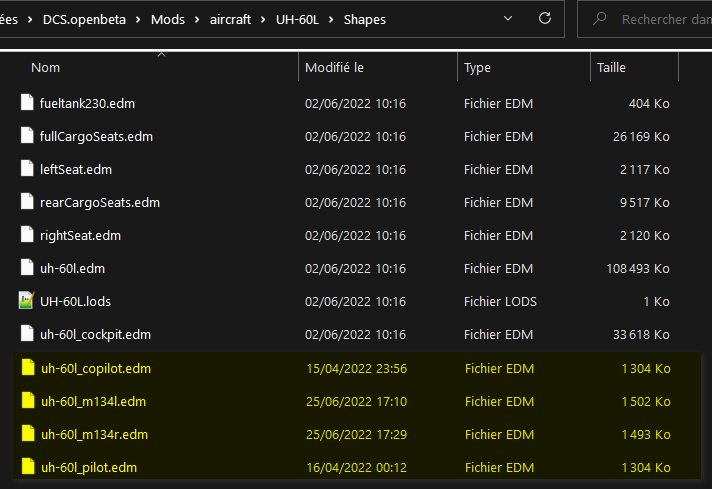The width and height of the screenshot is (712, 489).
Task: Click the rightSeat.edm file icon
Action: point(27,235)
